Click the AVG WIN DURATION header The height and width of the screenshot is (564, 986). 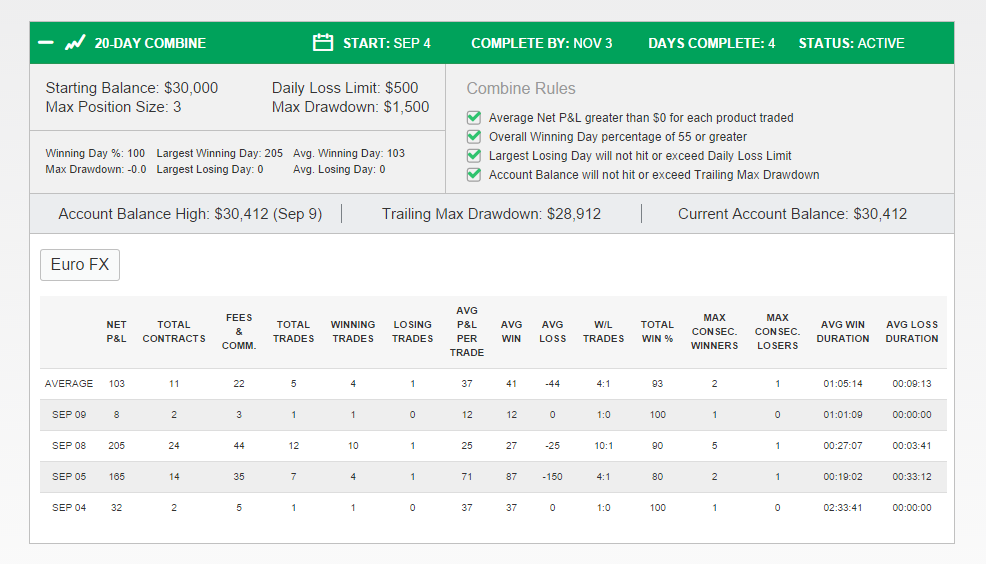pyautogui.click(x=843, y=331)
